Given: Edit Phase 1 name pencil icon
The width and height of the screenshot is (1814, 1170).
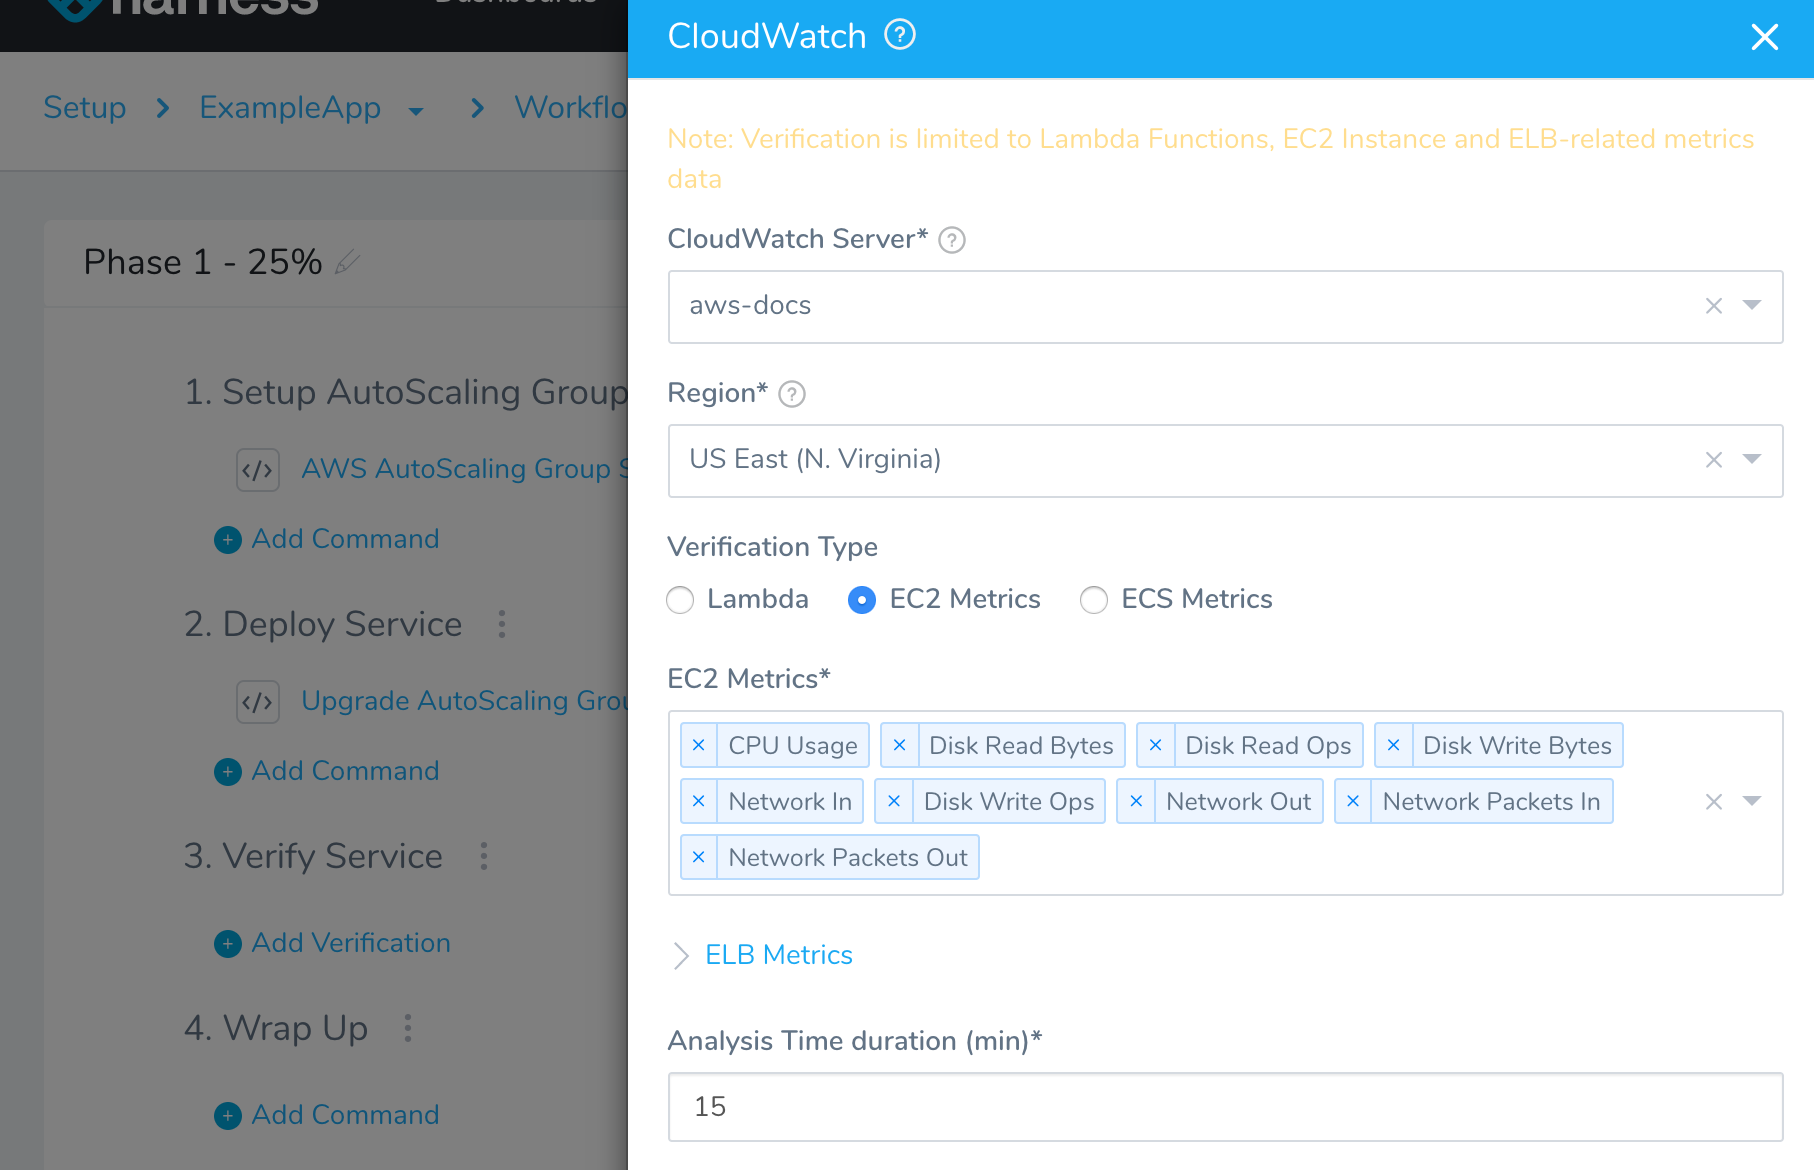Looking at the screenshot, I should tap(347, 262).
